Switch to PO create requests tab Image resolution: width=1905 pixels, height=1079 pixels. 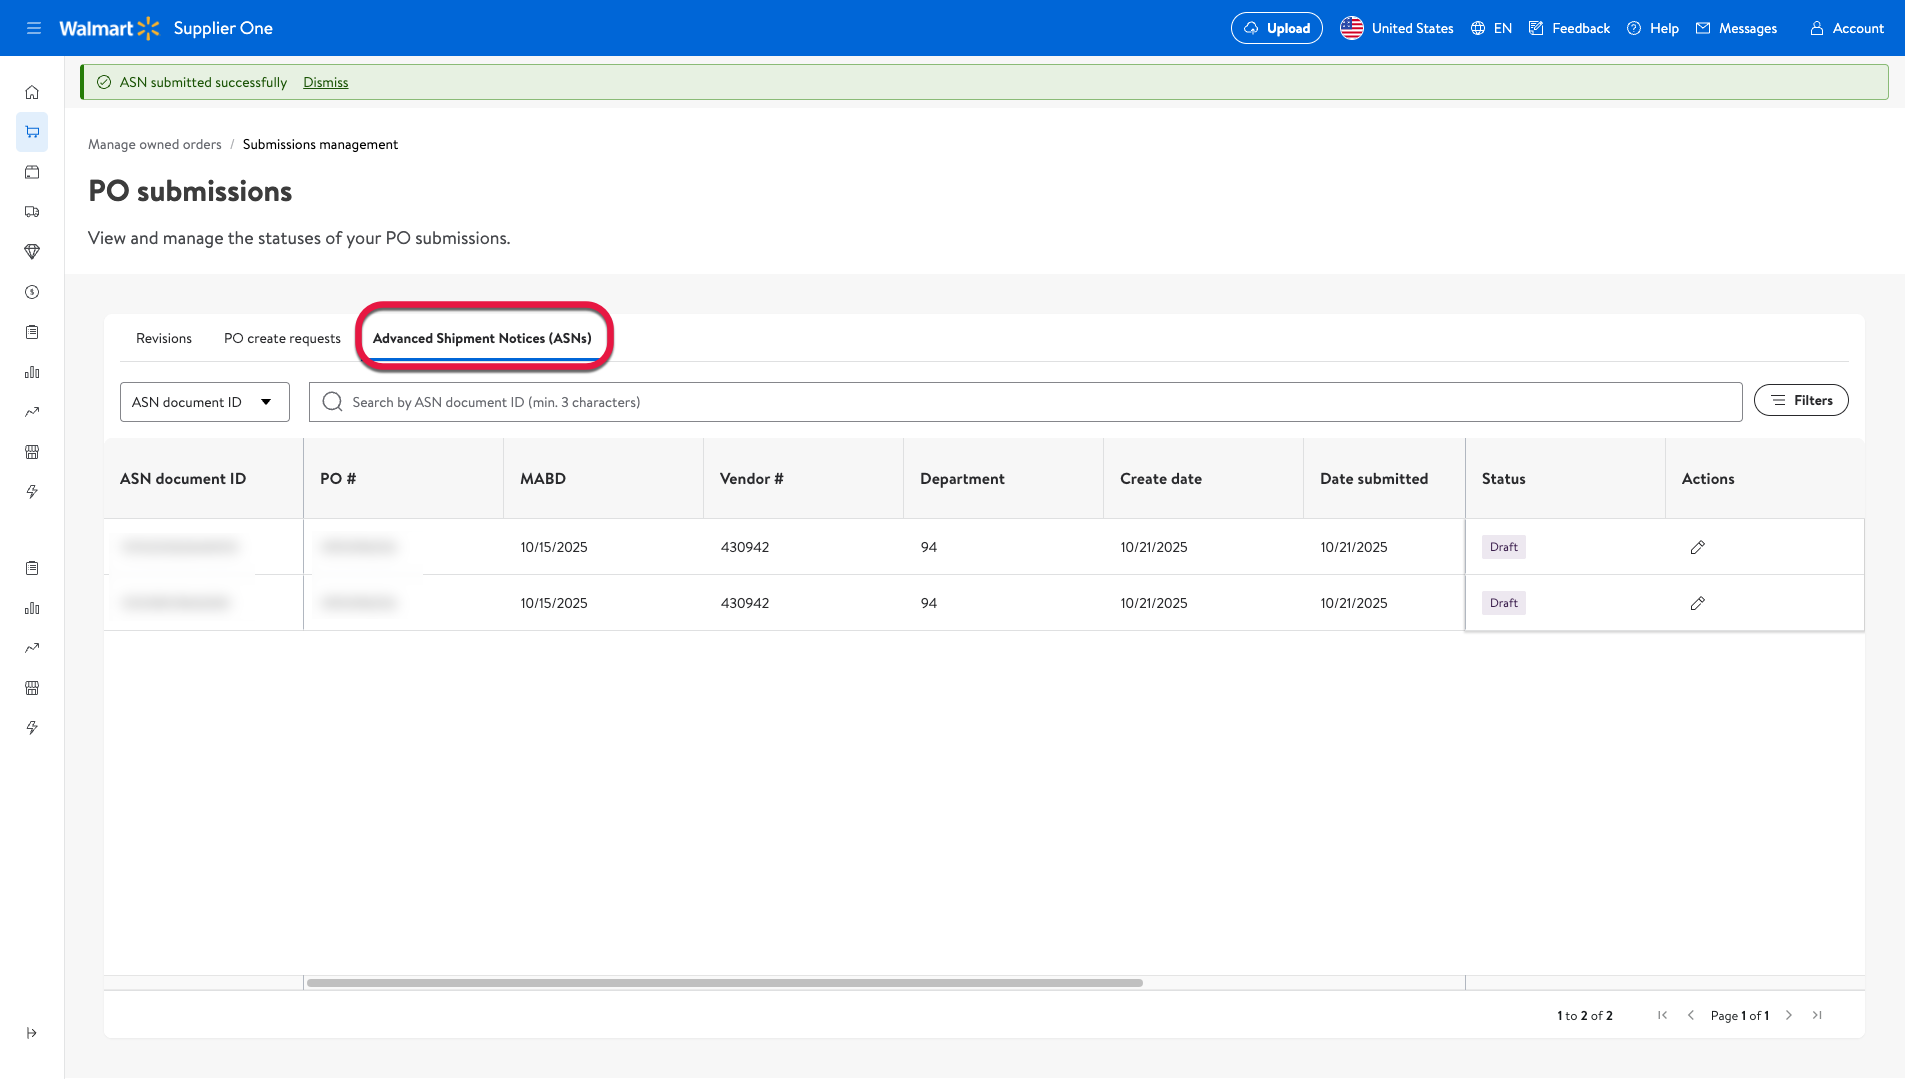pyautogui.click(x=282, y=339)
